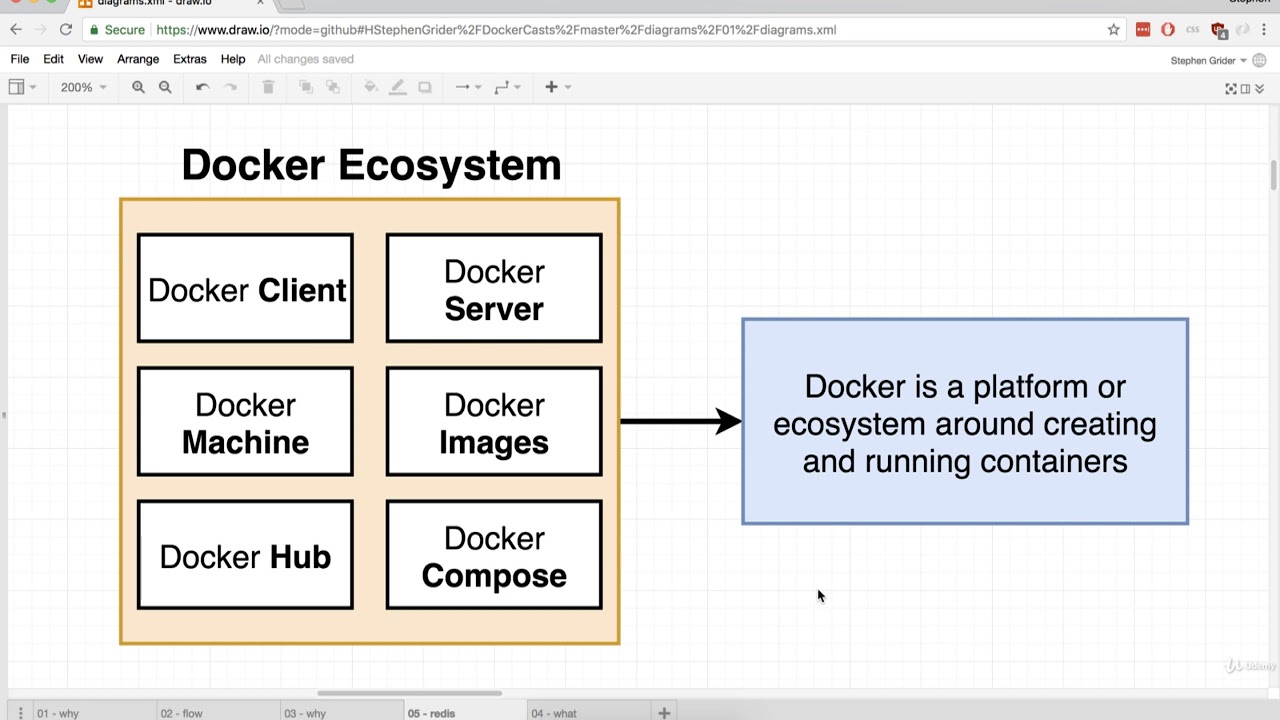Open the File menu
The width and height of the screenshot is (1280, 720).
point(19,59)
